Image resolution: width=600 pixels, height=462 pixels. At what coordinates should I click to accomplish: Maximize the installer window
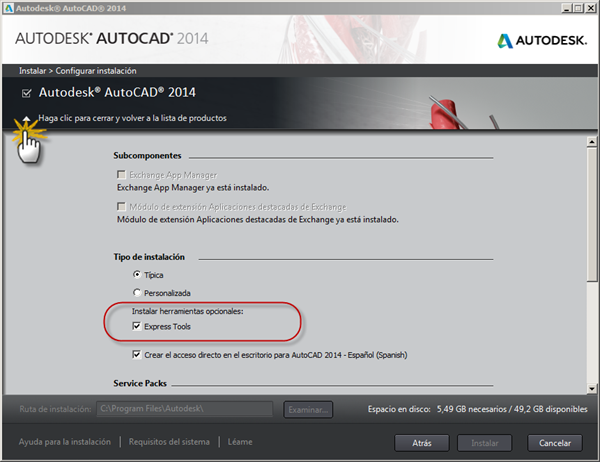coord(578,8)
